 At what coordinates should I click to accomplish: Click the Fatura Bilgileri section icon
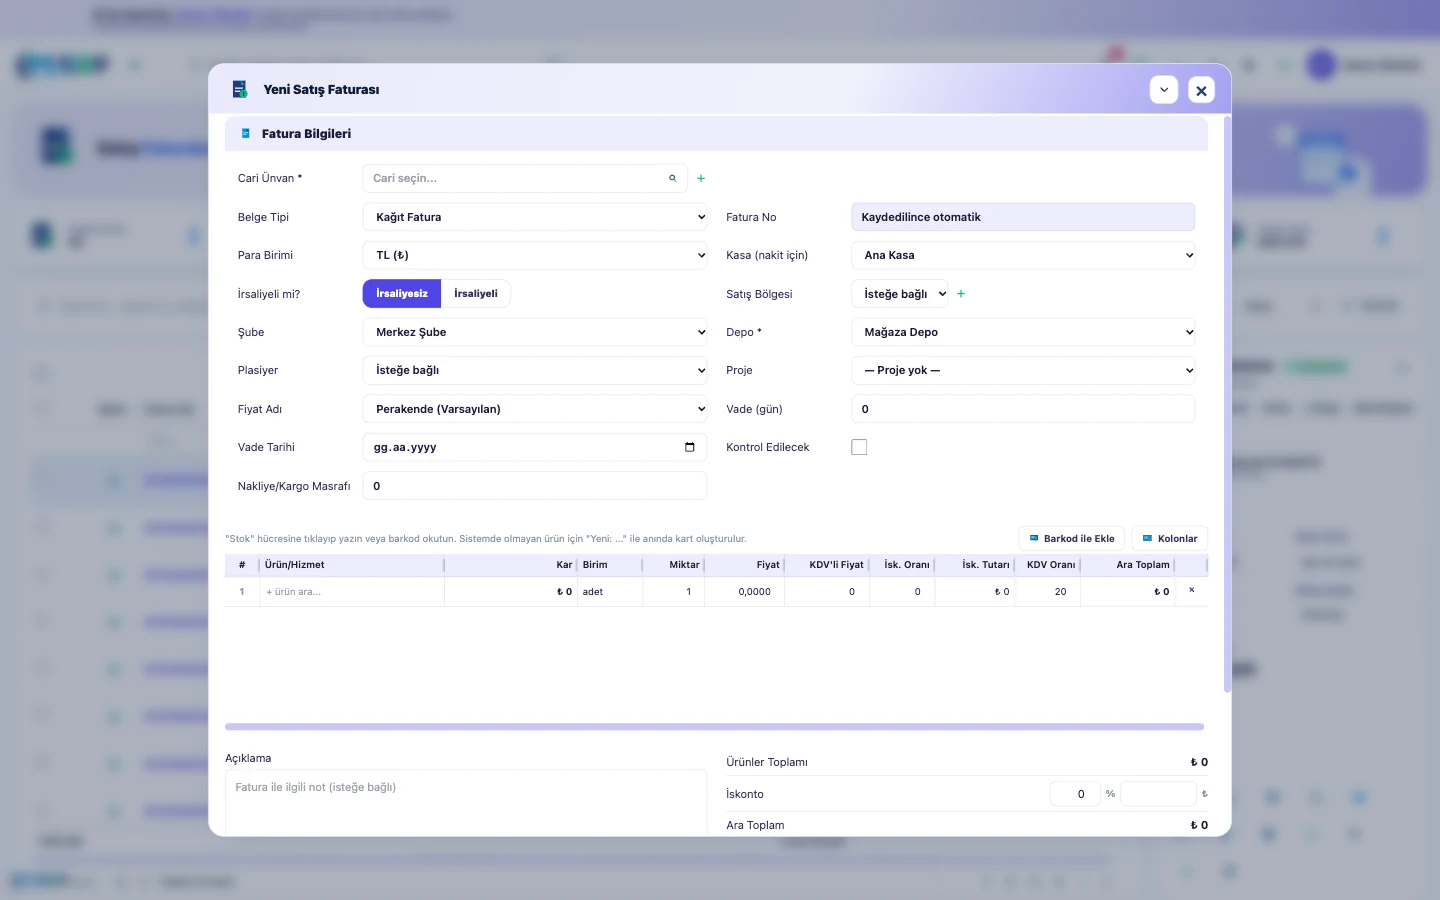point(246,133)
